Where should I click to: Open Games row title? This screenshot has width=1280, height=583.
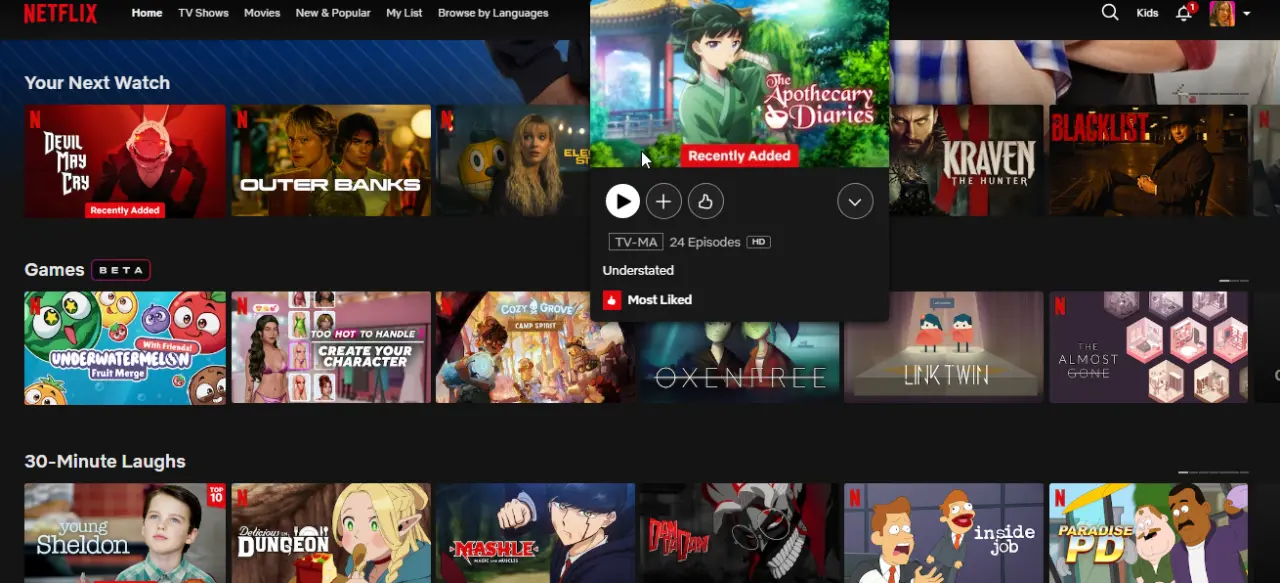click(54, 270)
